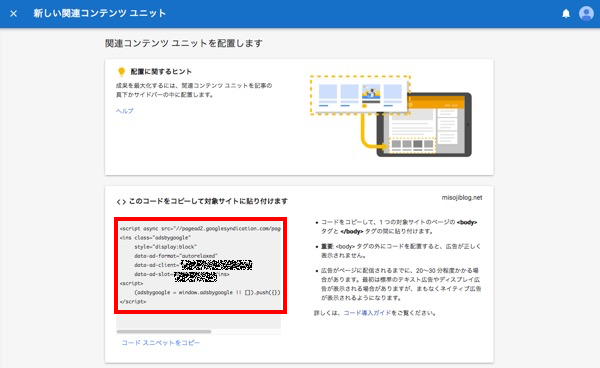This screenshot has width=600, height=368.
Task: Open the notifications bell
Action: click(566, 14)
